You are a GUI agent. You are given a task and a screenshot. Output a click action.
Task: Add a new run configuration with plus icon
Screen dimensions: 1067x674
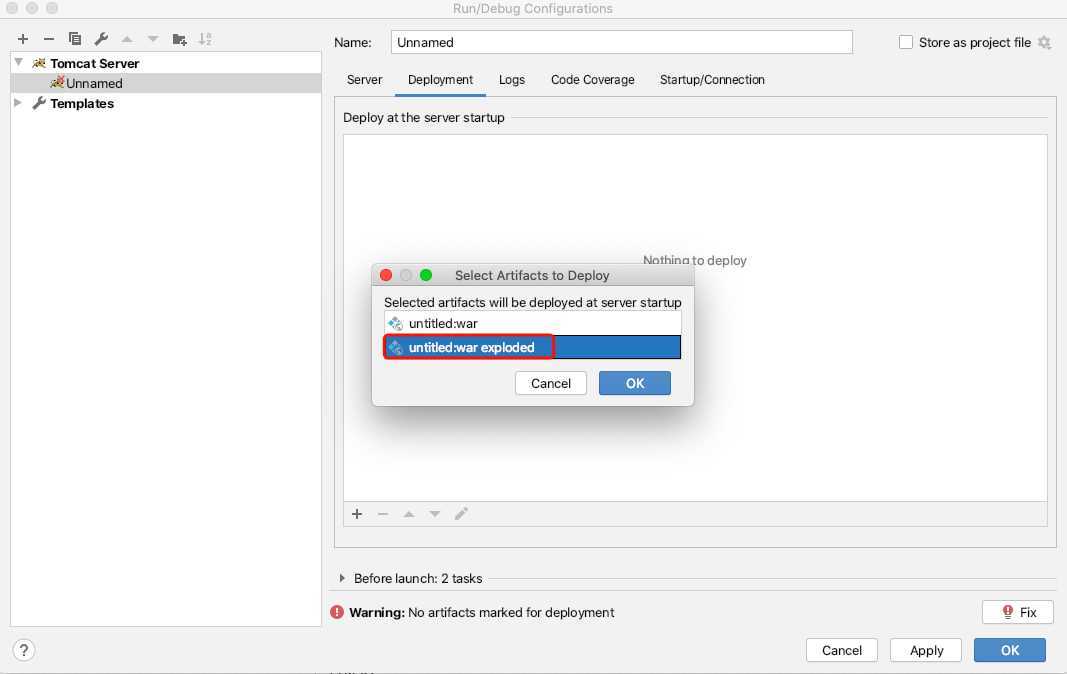(22, 39)
